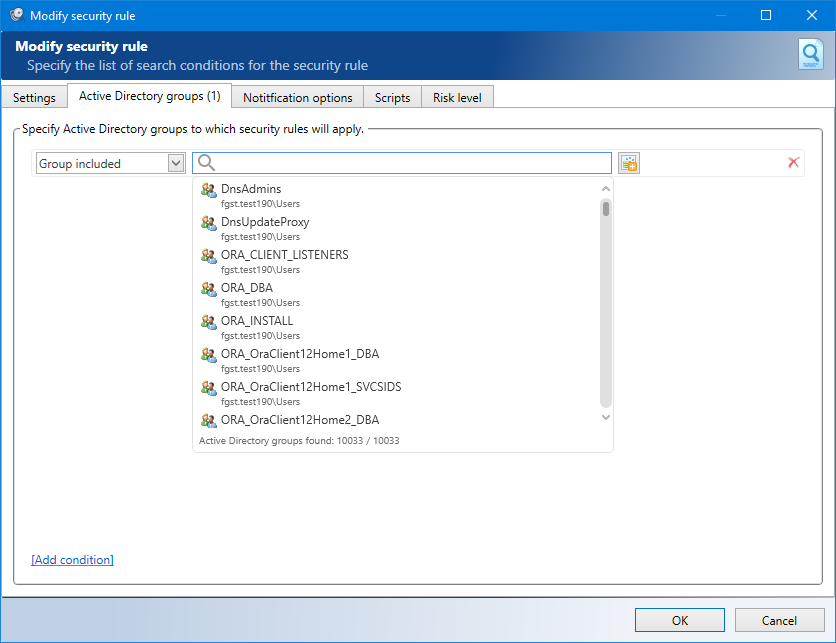Click the search document icon in the header
Viewport: 836px width, 643px height.
[x=810, y=54]
